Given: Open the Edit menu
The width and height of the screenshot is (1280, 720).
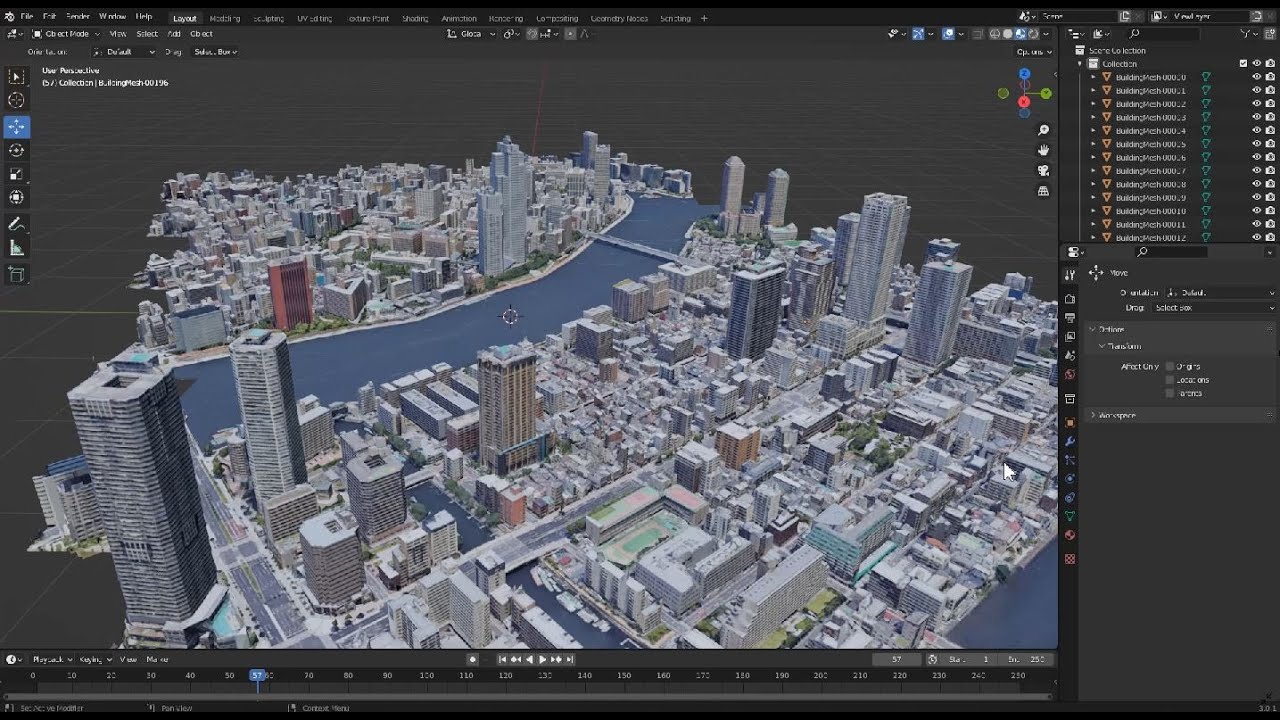Looking at the screenshot, I should 49,17.
